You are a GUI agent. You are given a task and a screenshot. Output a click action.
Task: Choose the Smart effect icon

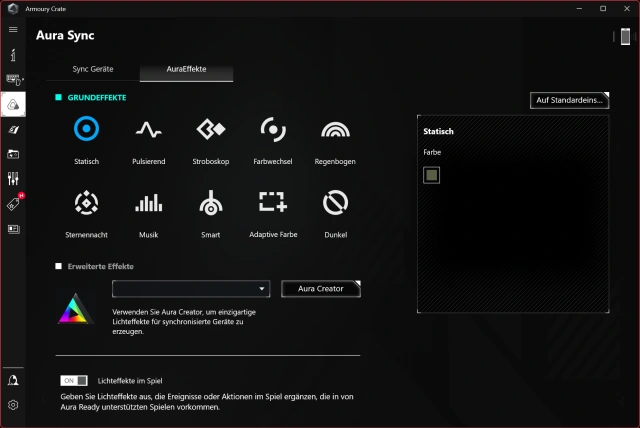tap(211, 203)
